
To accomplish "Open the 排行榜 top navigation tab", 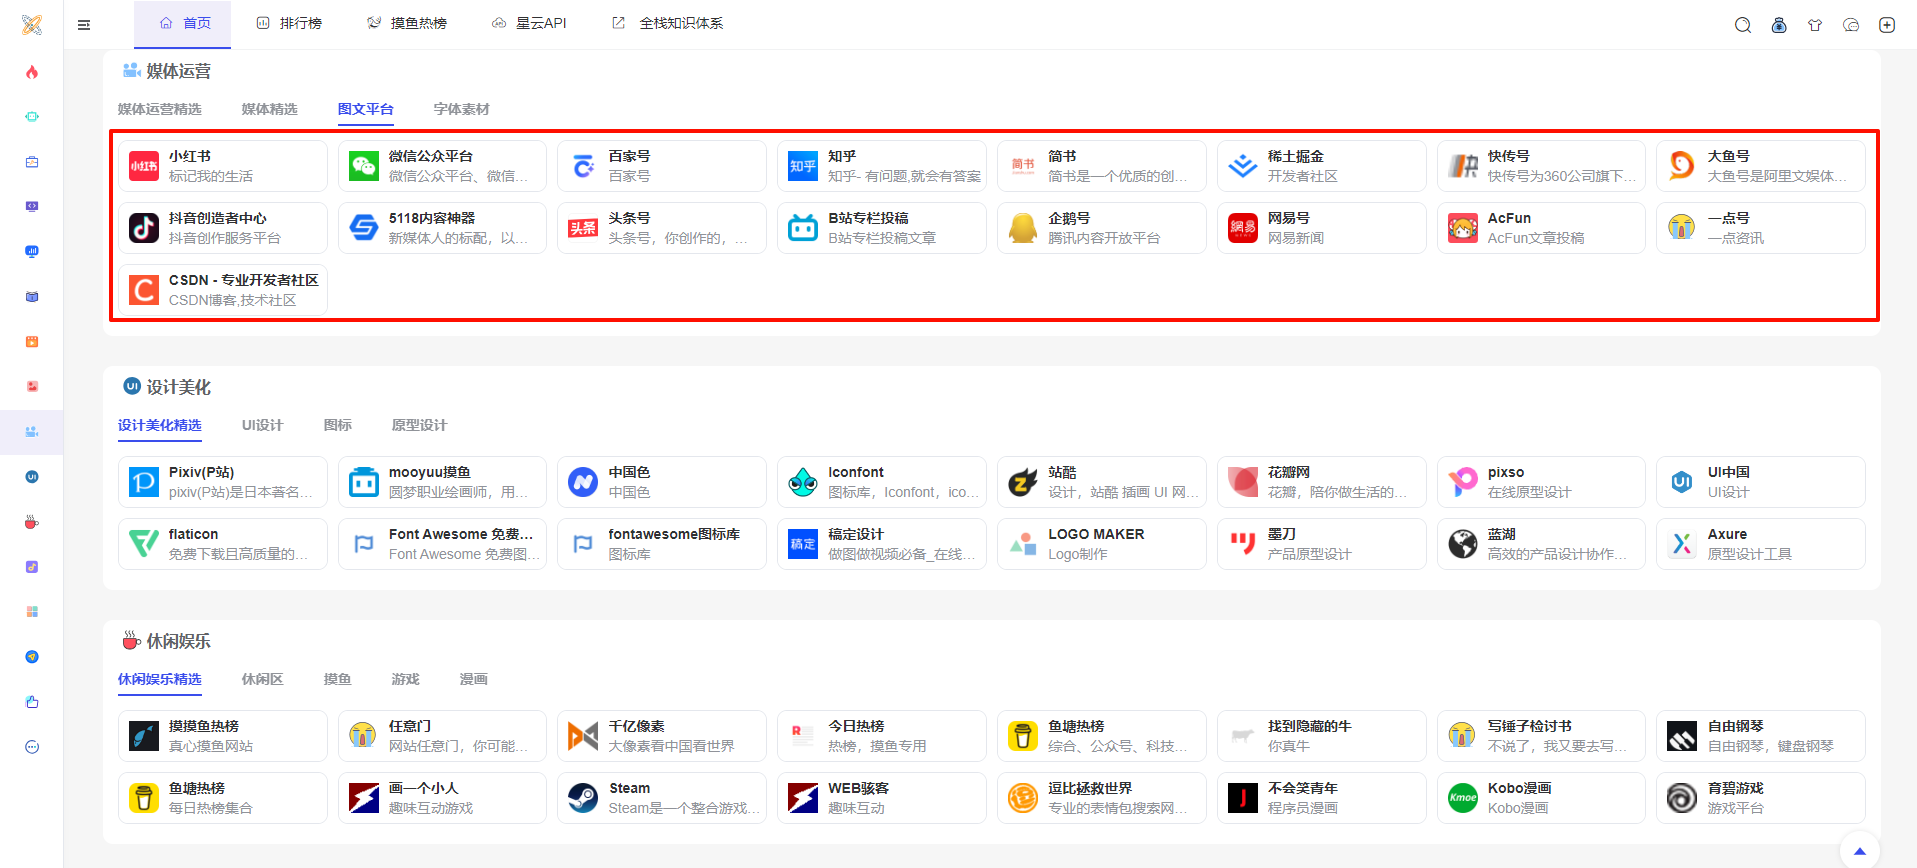I will (x=289, y=23).
